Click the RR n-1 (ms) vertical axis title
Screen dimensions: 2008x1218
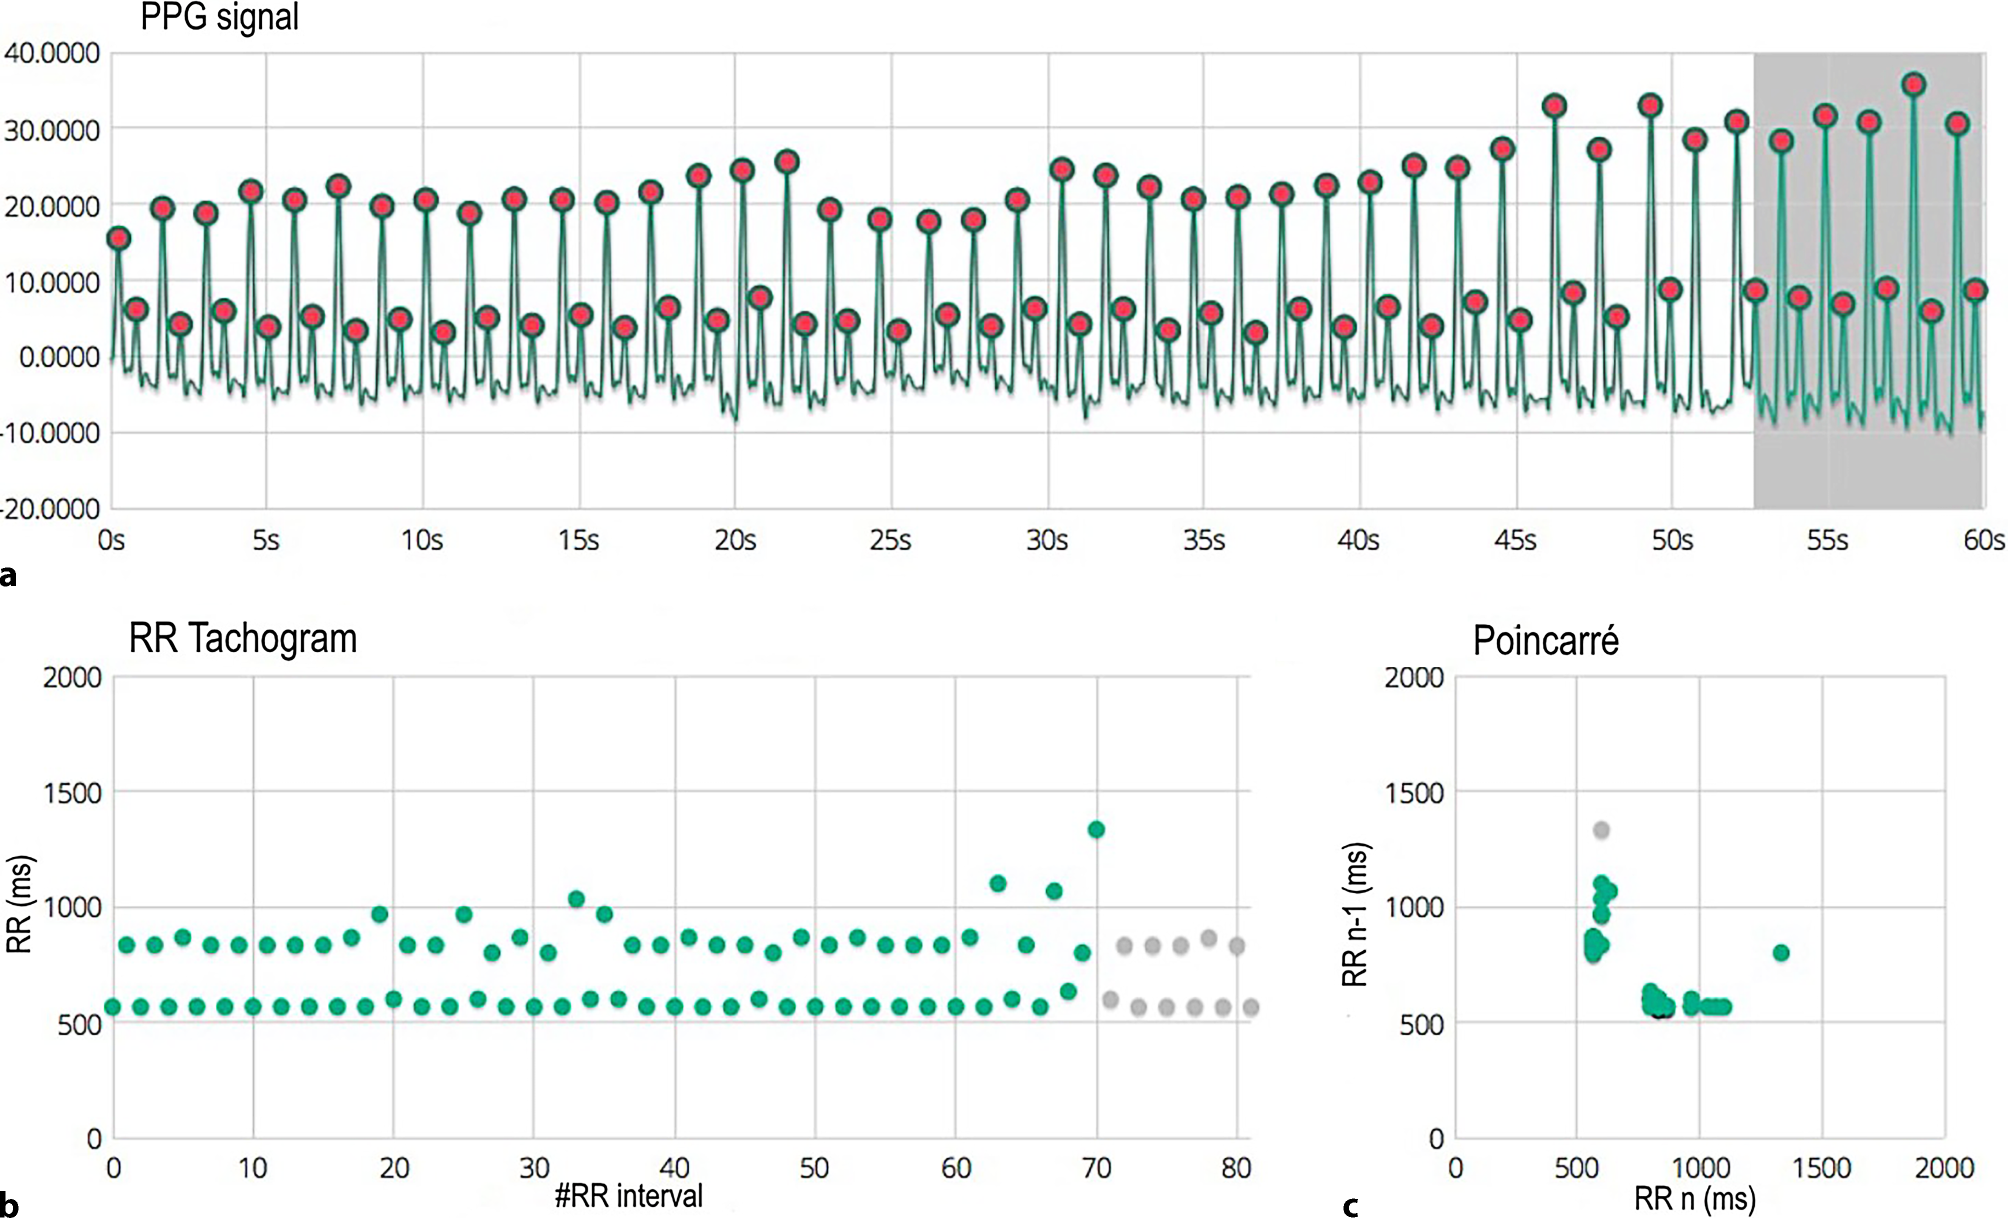point(1354,915)
